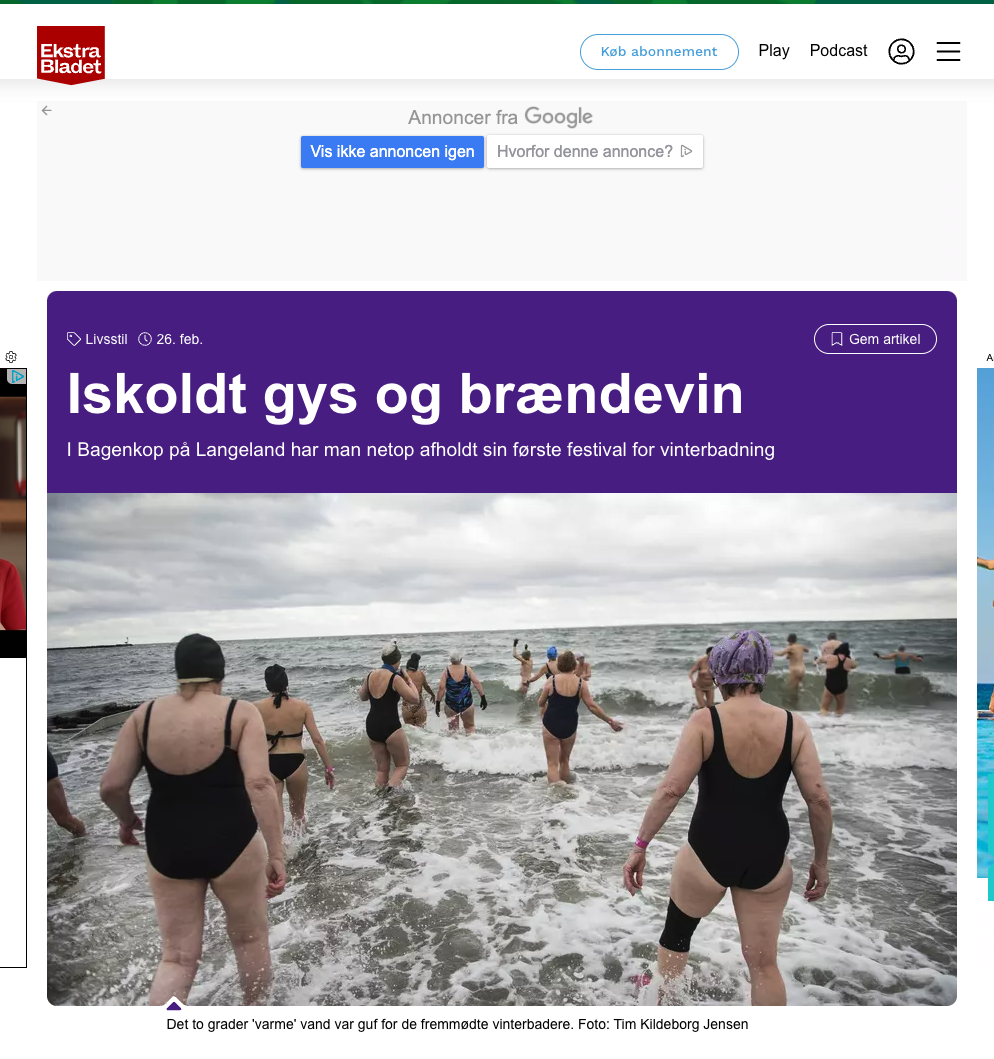
Task: Click the gear icon above the left ad
Action: (11, 357)
